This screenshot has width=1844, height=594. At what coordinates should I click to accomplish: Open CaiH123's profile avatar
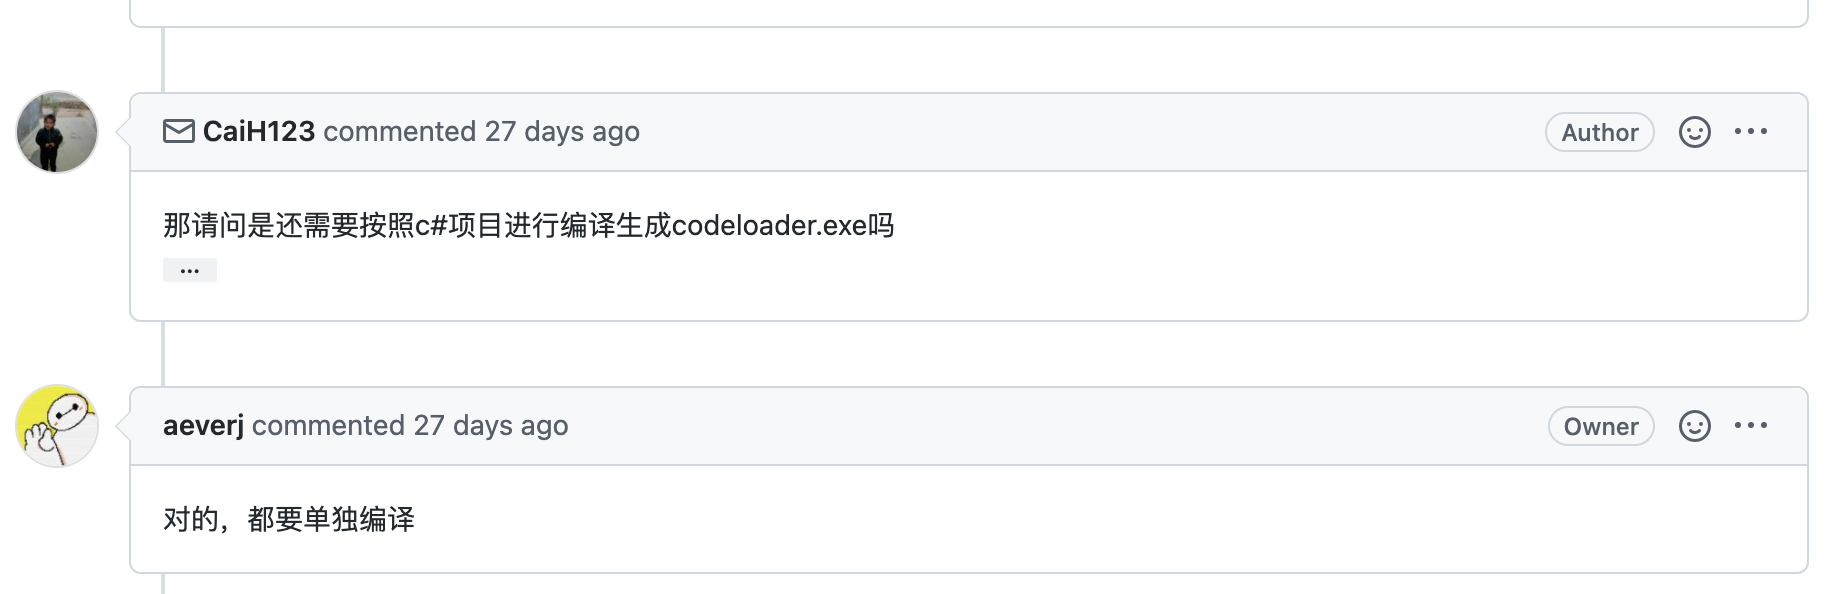click(57, 132)
